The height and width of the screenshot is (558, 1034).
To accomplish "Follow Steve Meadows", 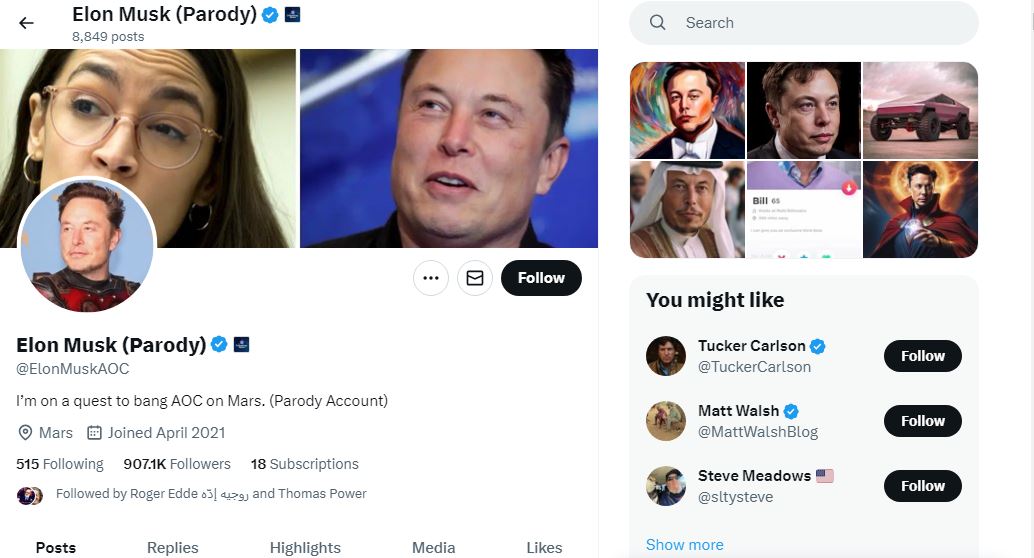I will (x=922, y=486).
